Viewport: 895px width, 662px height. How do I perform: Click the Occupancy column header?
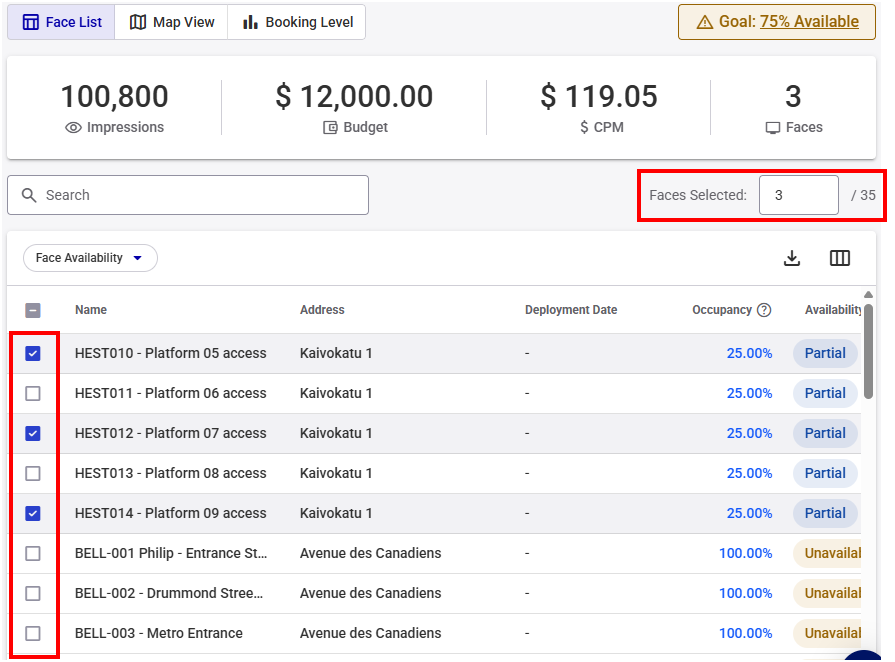pyautogui.click(x=721, y=310)
